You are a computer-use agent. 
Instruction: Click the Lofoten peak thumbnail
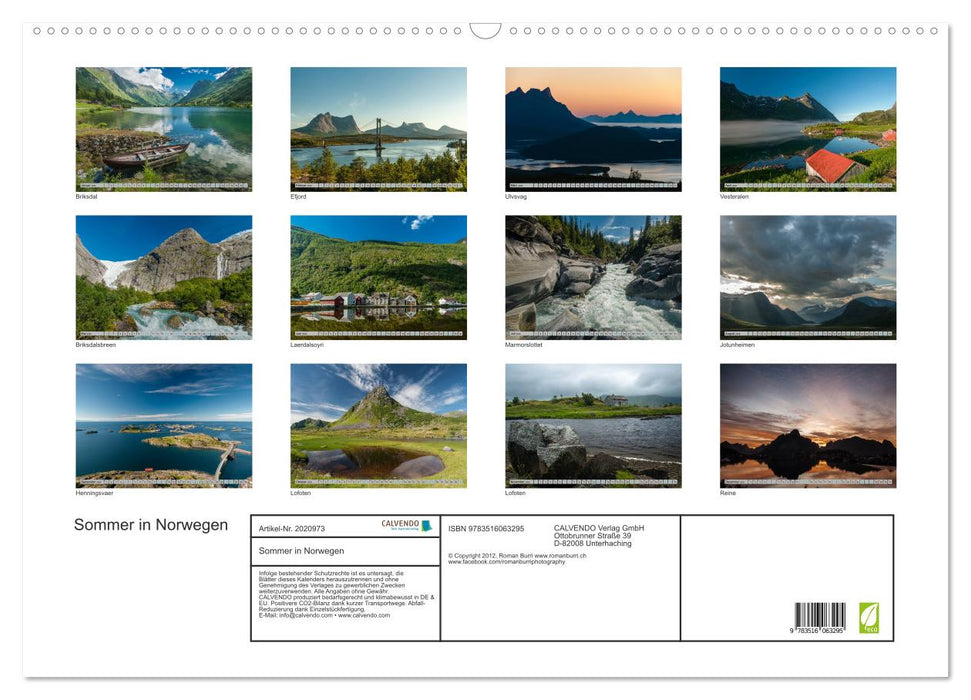pyautogui.click(x=378, y=424)
